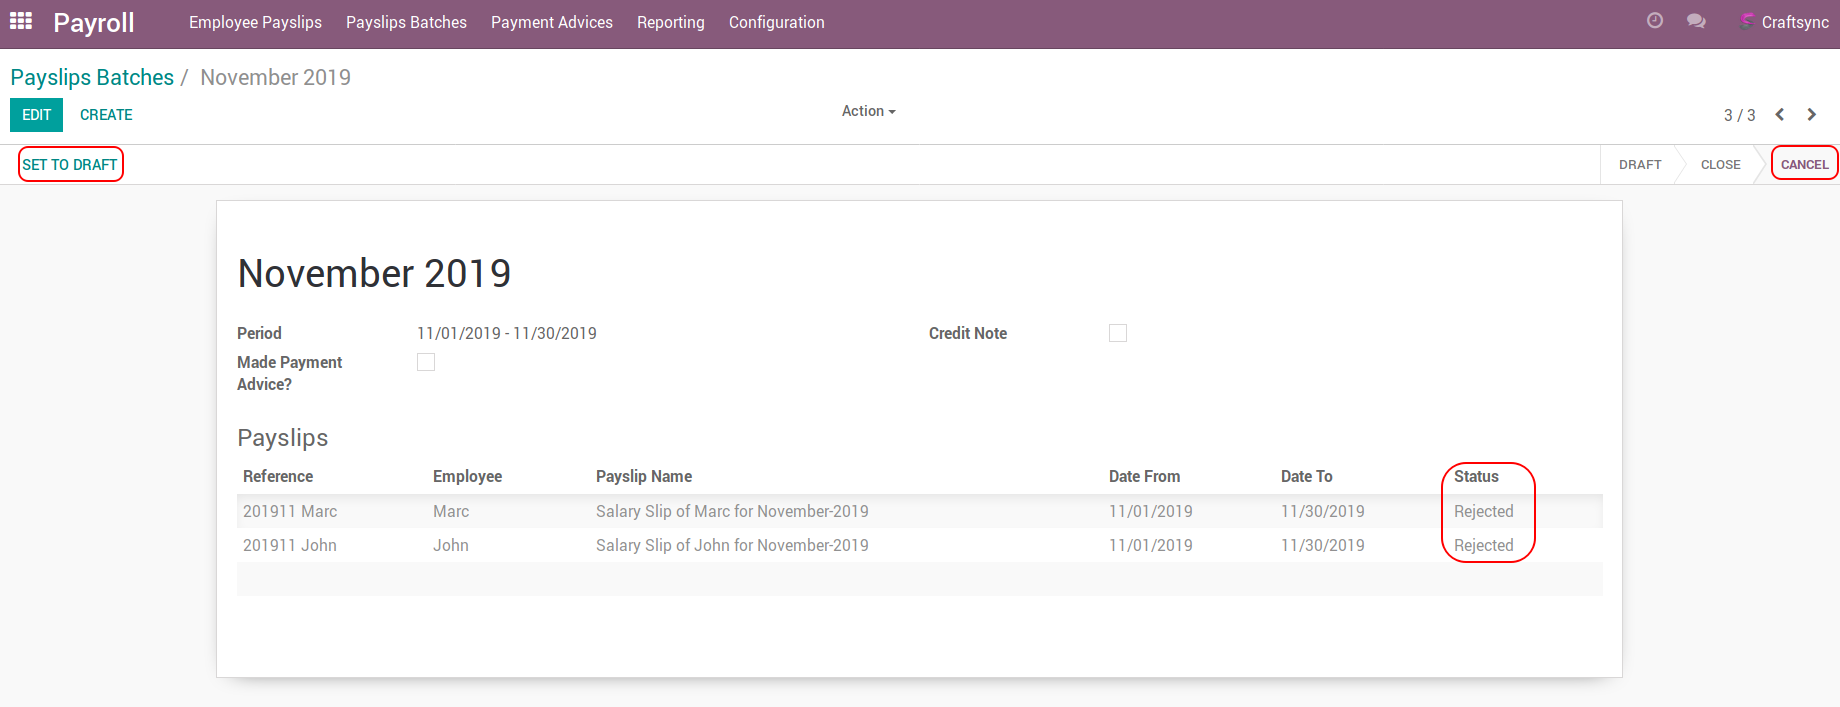Open Employee Payslips menu
The image size is (1840, 707).
pyautogui.click(x=255, y=22)
